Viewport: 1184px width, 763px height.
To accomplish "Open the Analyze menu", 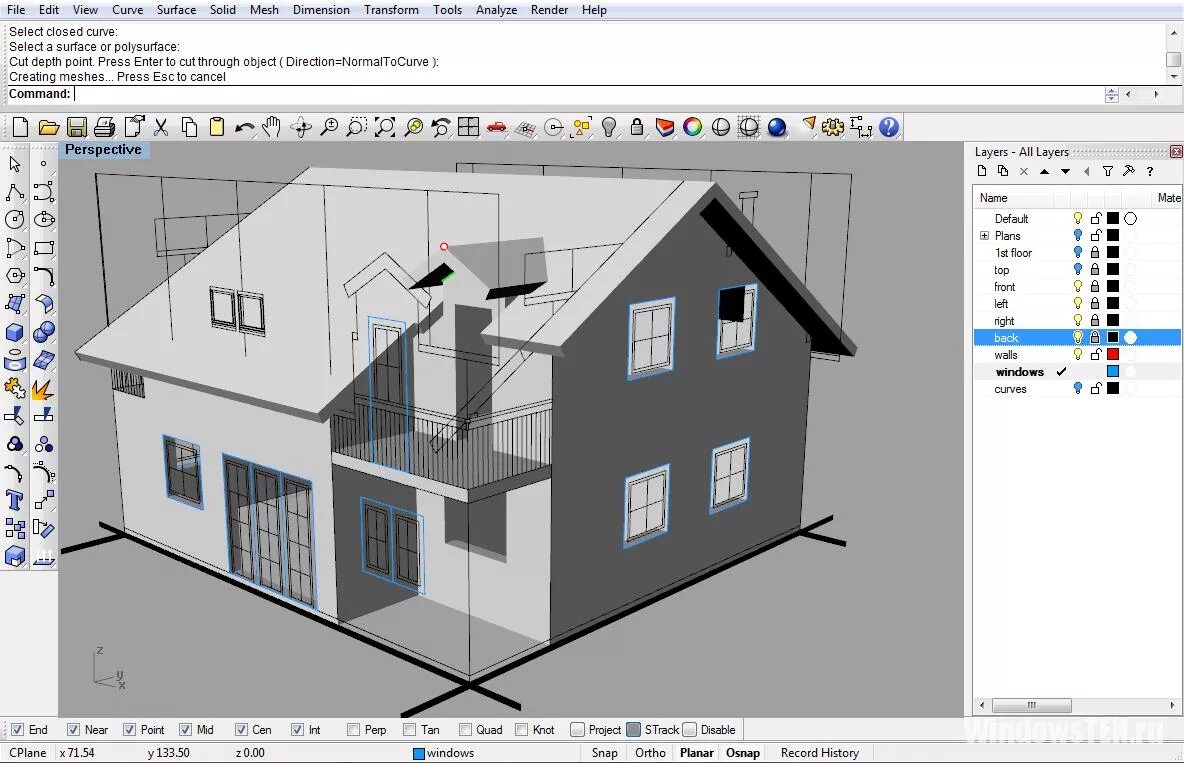I will (x=496, y=10).
